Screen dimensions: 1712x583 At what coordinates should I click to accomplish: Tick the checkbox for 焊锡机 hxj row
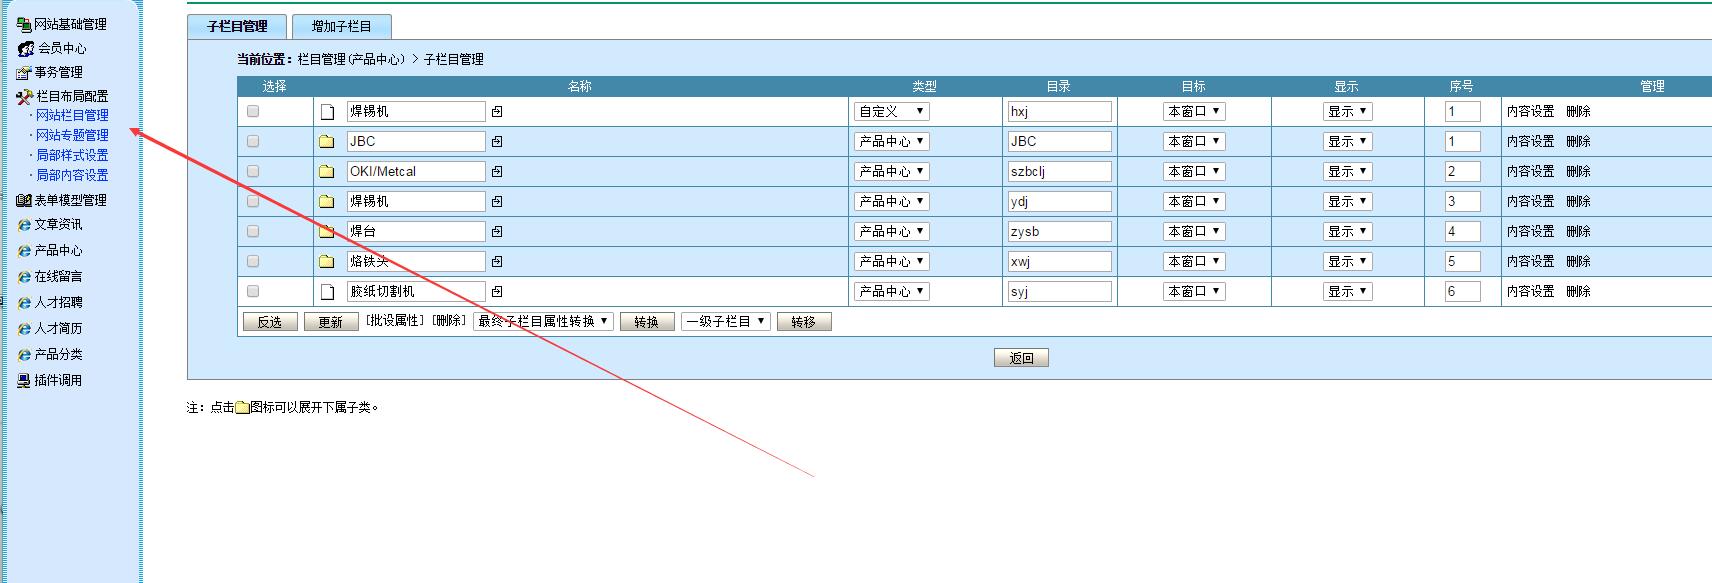[x=253, y=111]
